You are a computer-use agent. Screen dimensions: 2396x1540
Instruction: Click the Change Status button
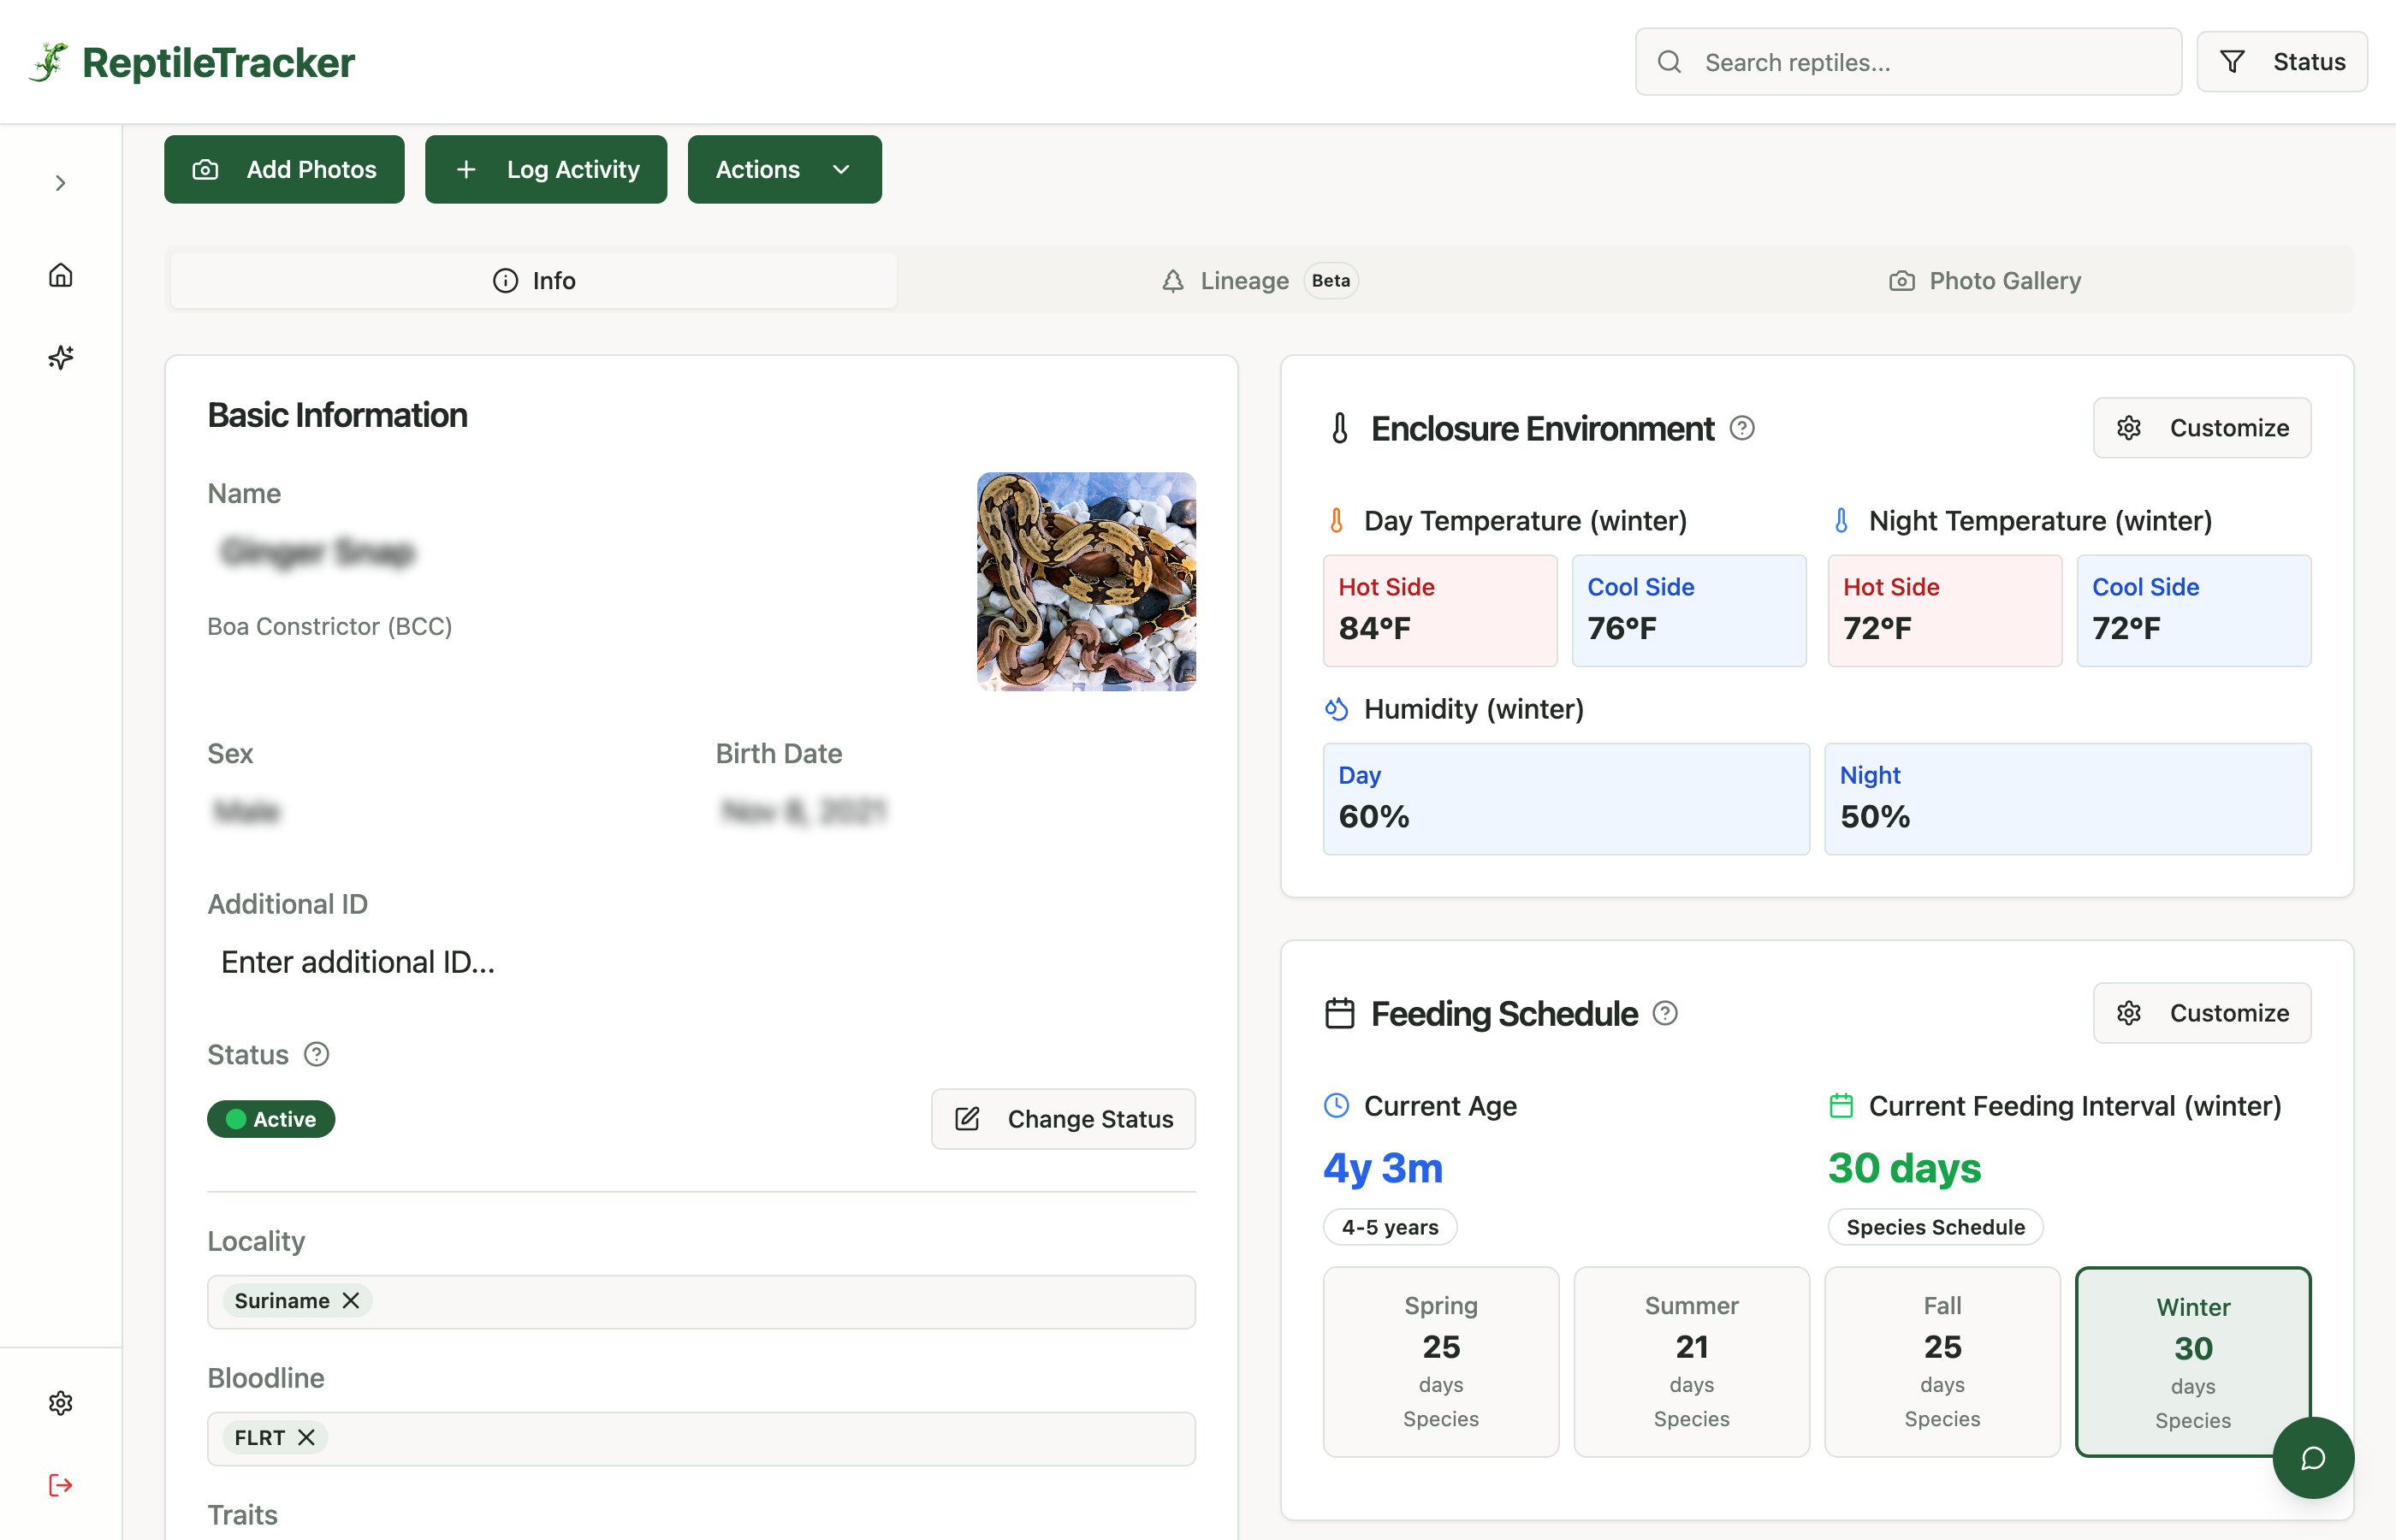1063,1119
